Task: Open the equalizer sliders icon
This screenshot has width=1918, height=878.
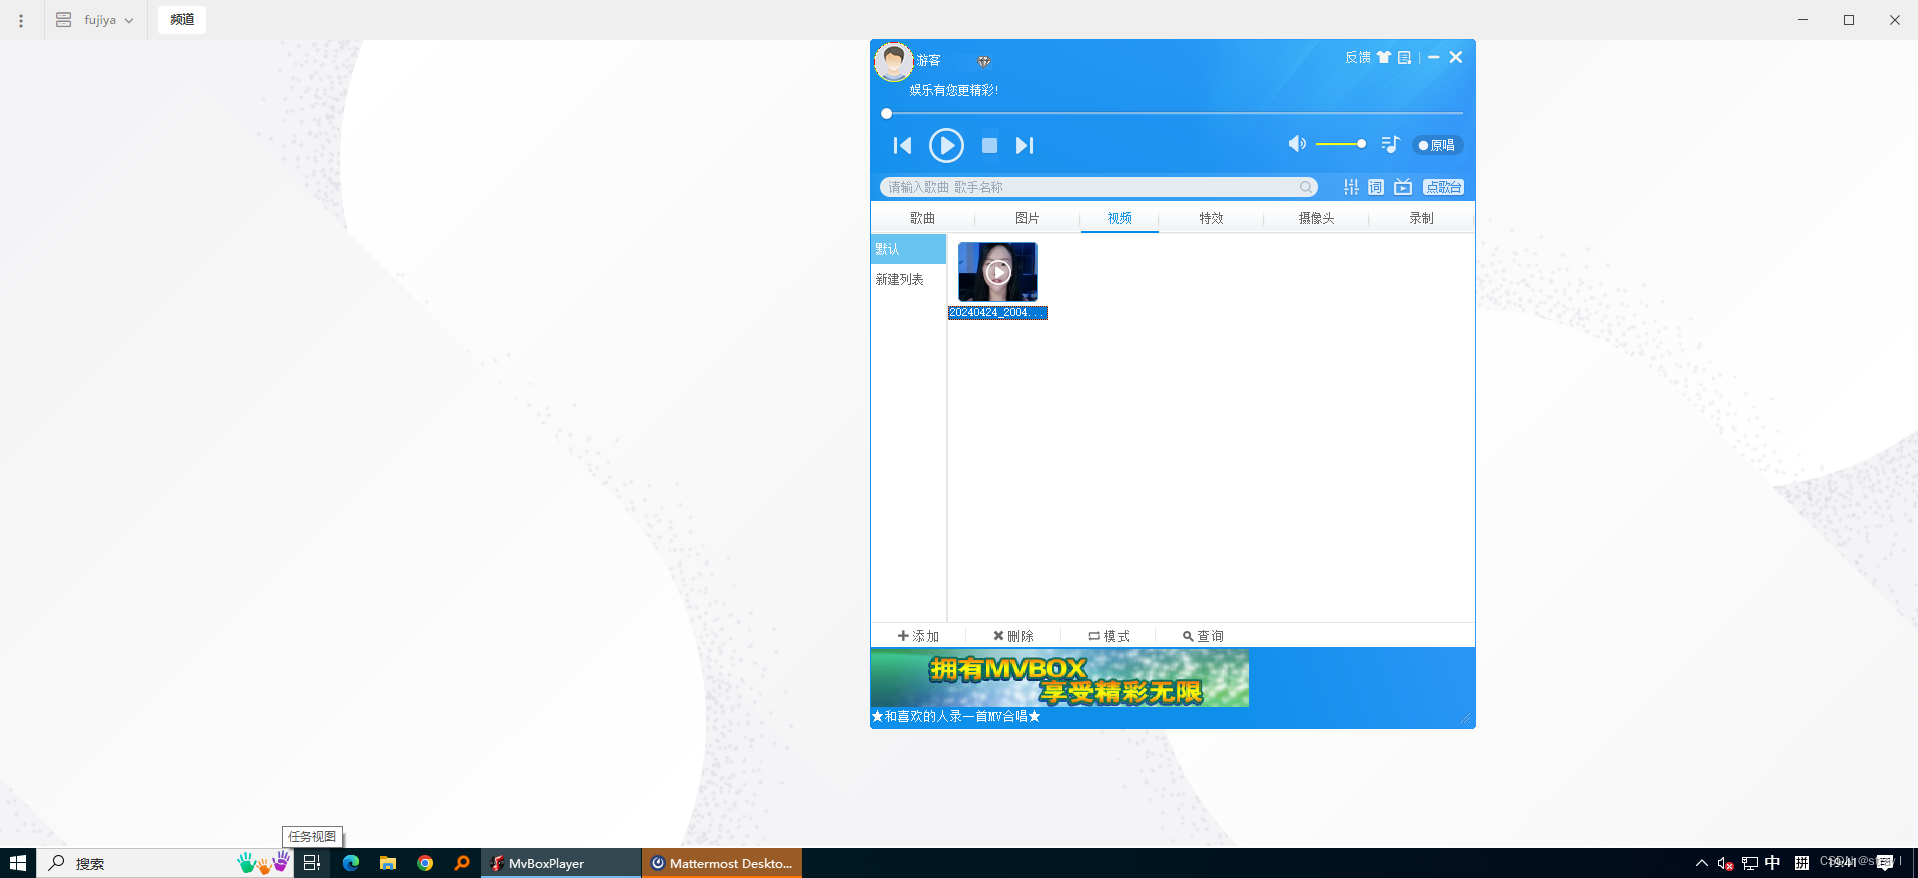Action: click(x=1351, y=187)
